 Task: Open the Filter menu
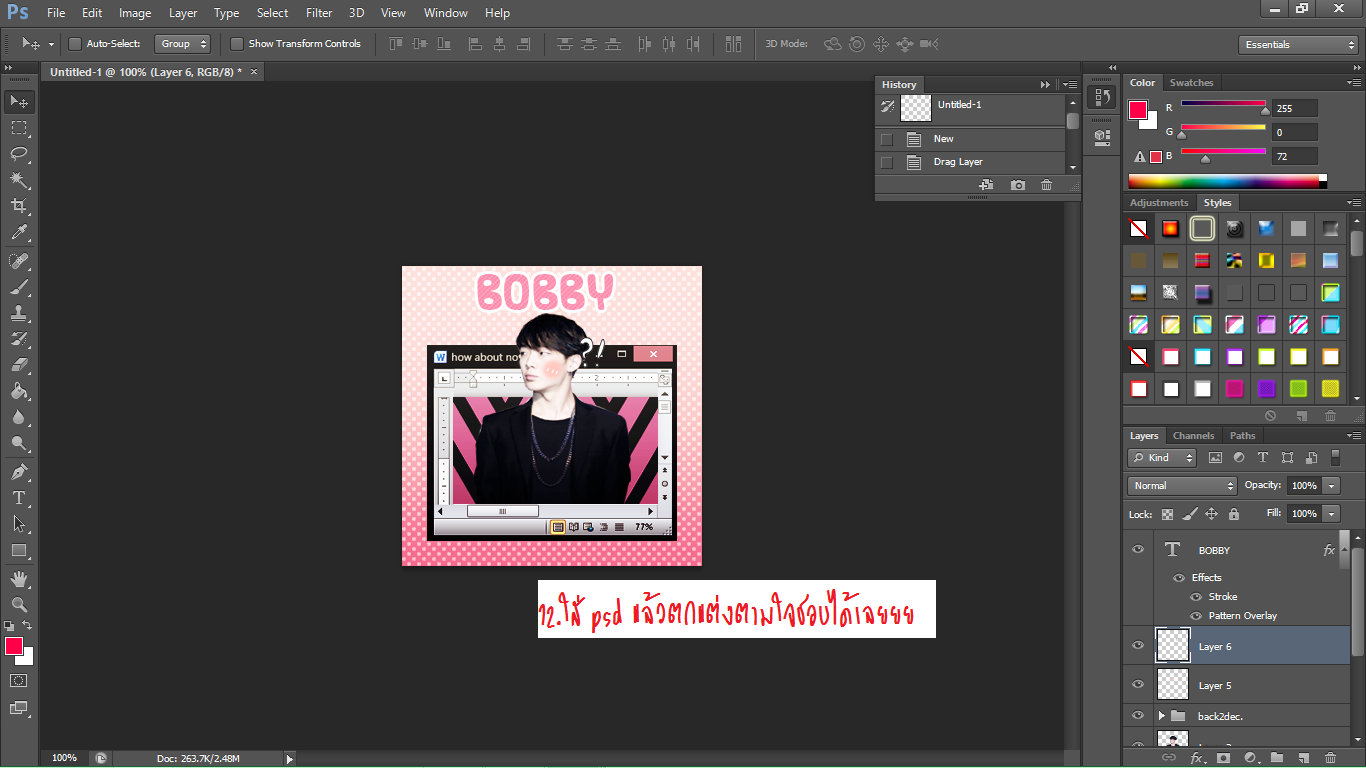(319, 13)
